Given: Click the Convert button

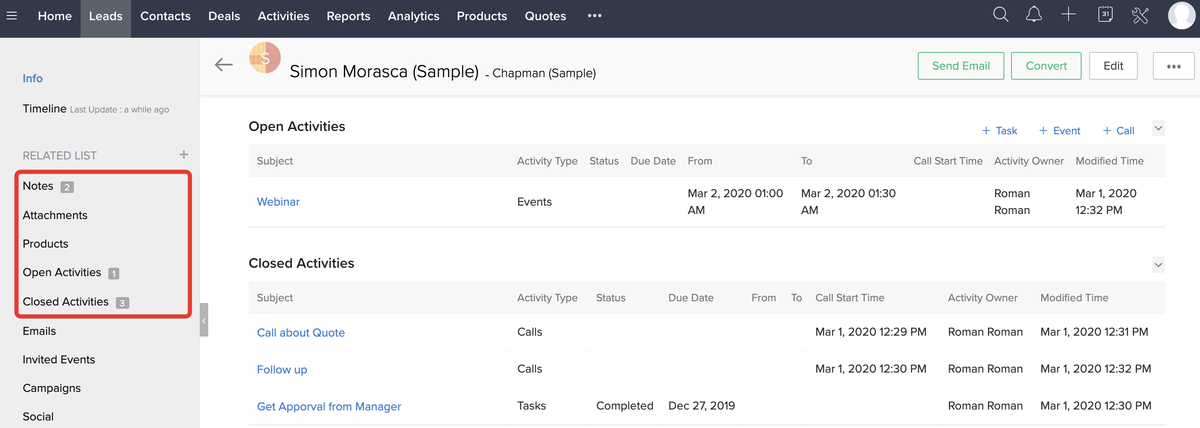Looking at the screenshot, I should [1046, 66].
